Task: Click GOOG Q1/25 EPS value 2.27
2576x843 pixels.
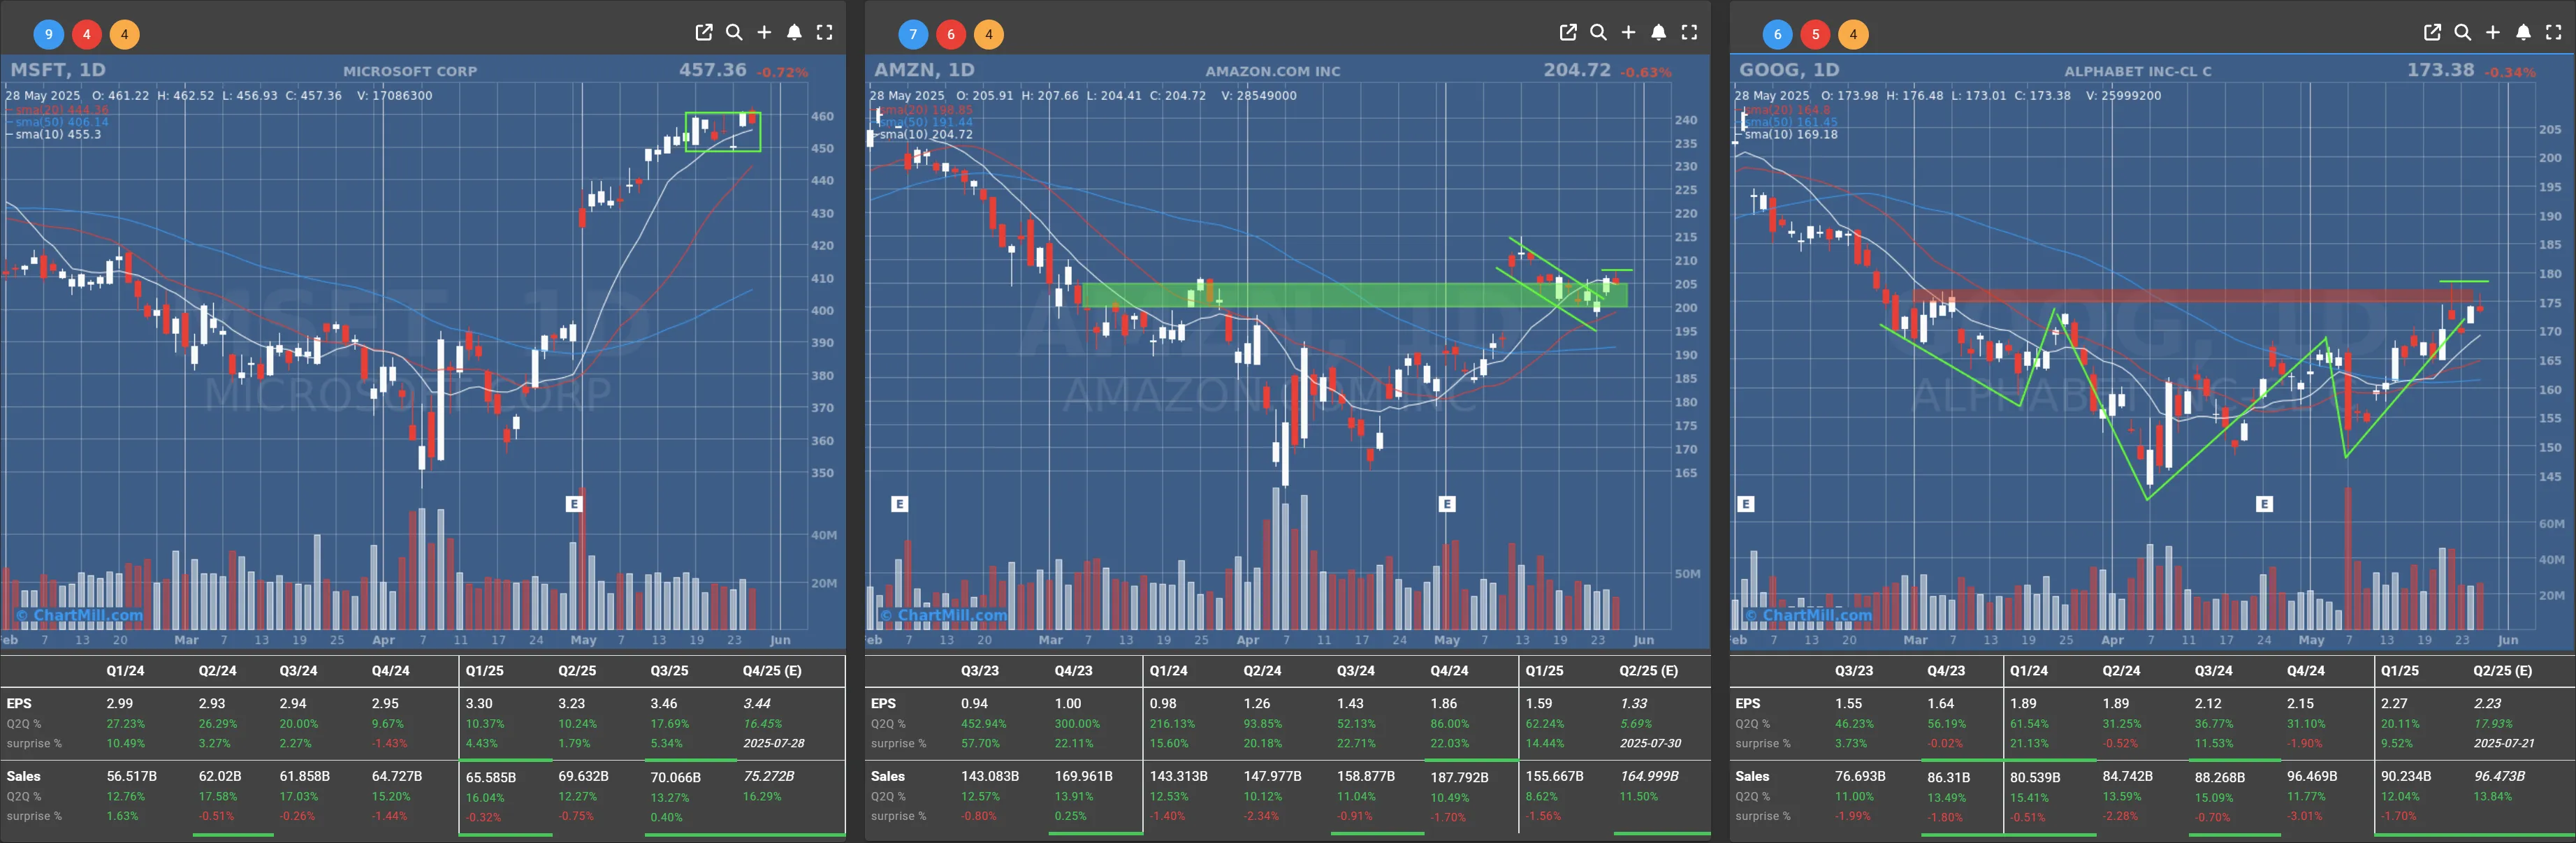Action: [x=2394, y=704]
